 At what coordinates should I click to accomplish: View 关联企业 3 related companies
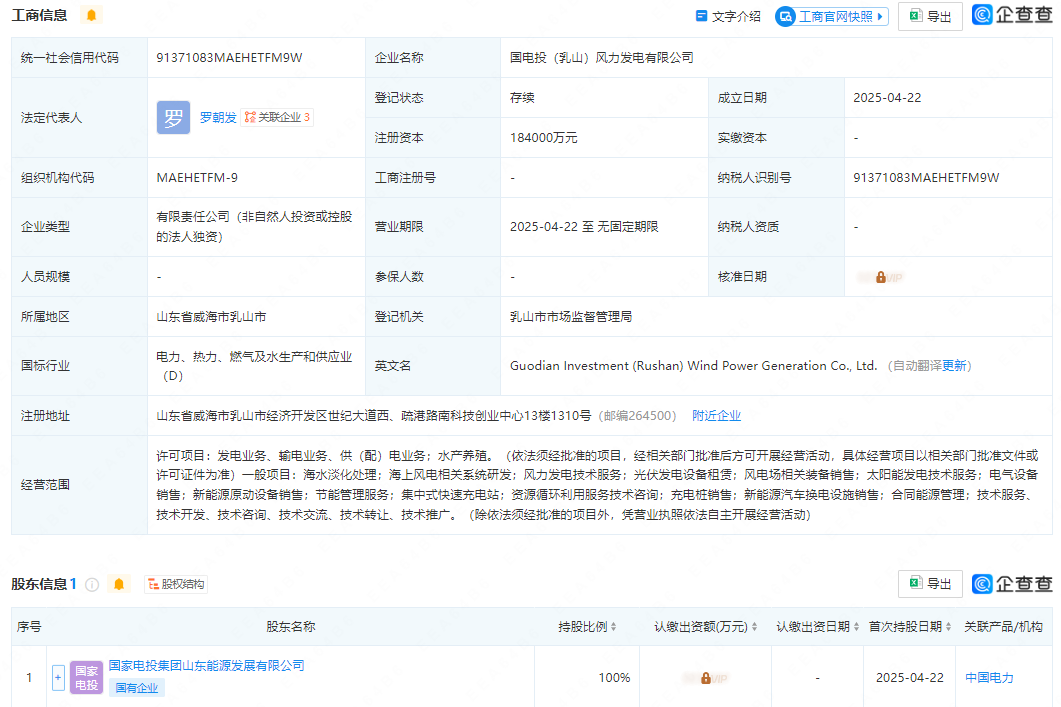click(277, 118)
